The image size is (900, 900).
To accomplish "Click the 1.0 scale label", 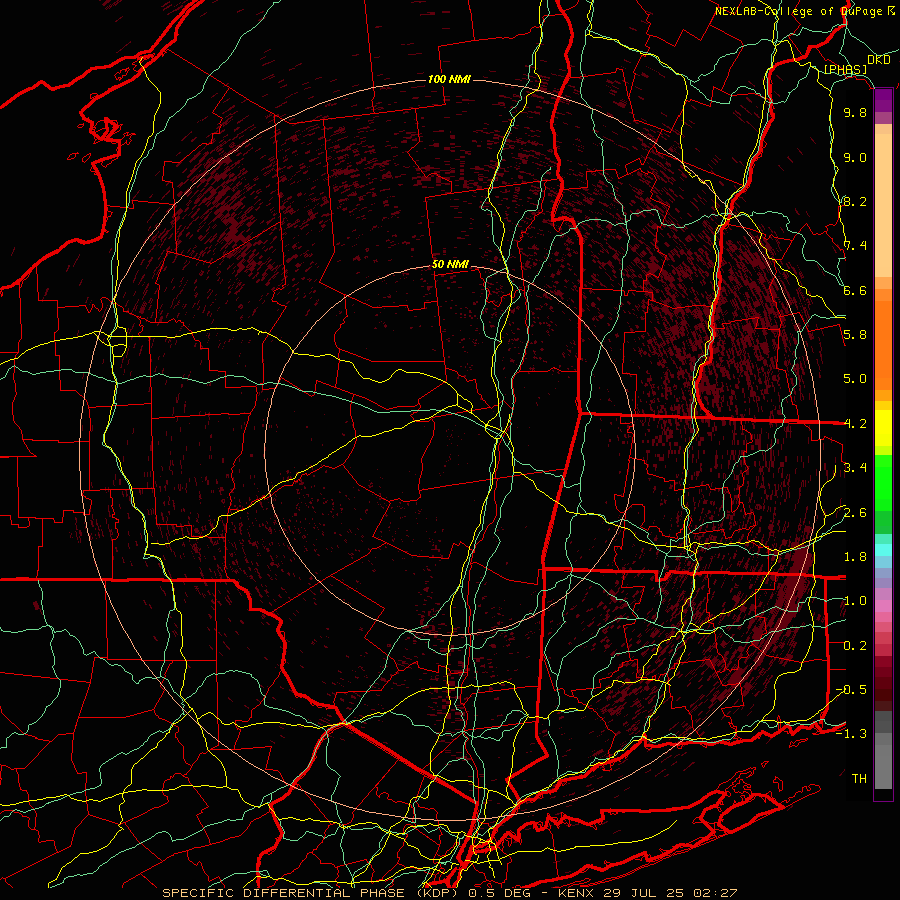I will click(x=855, y=601).
